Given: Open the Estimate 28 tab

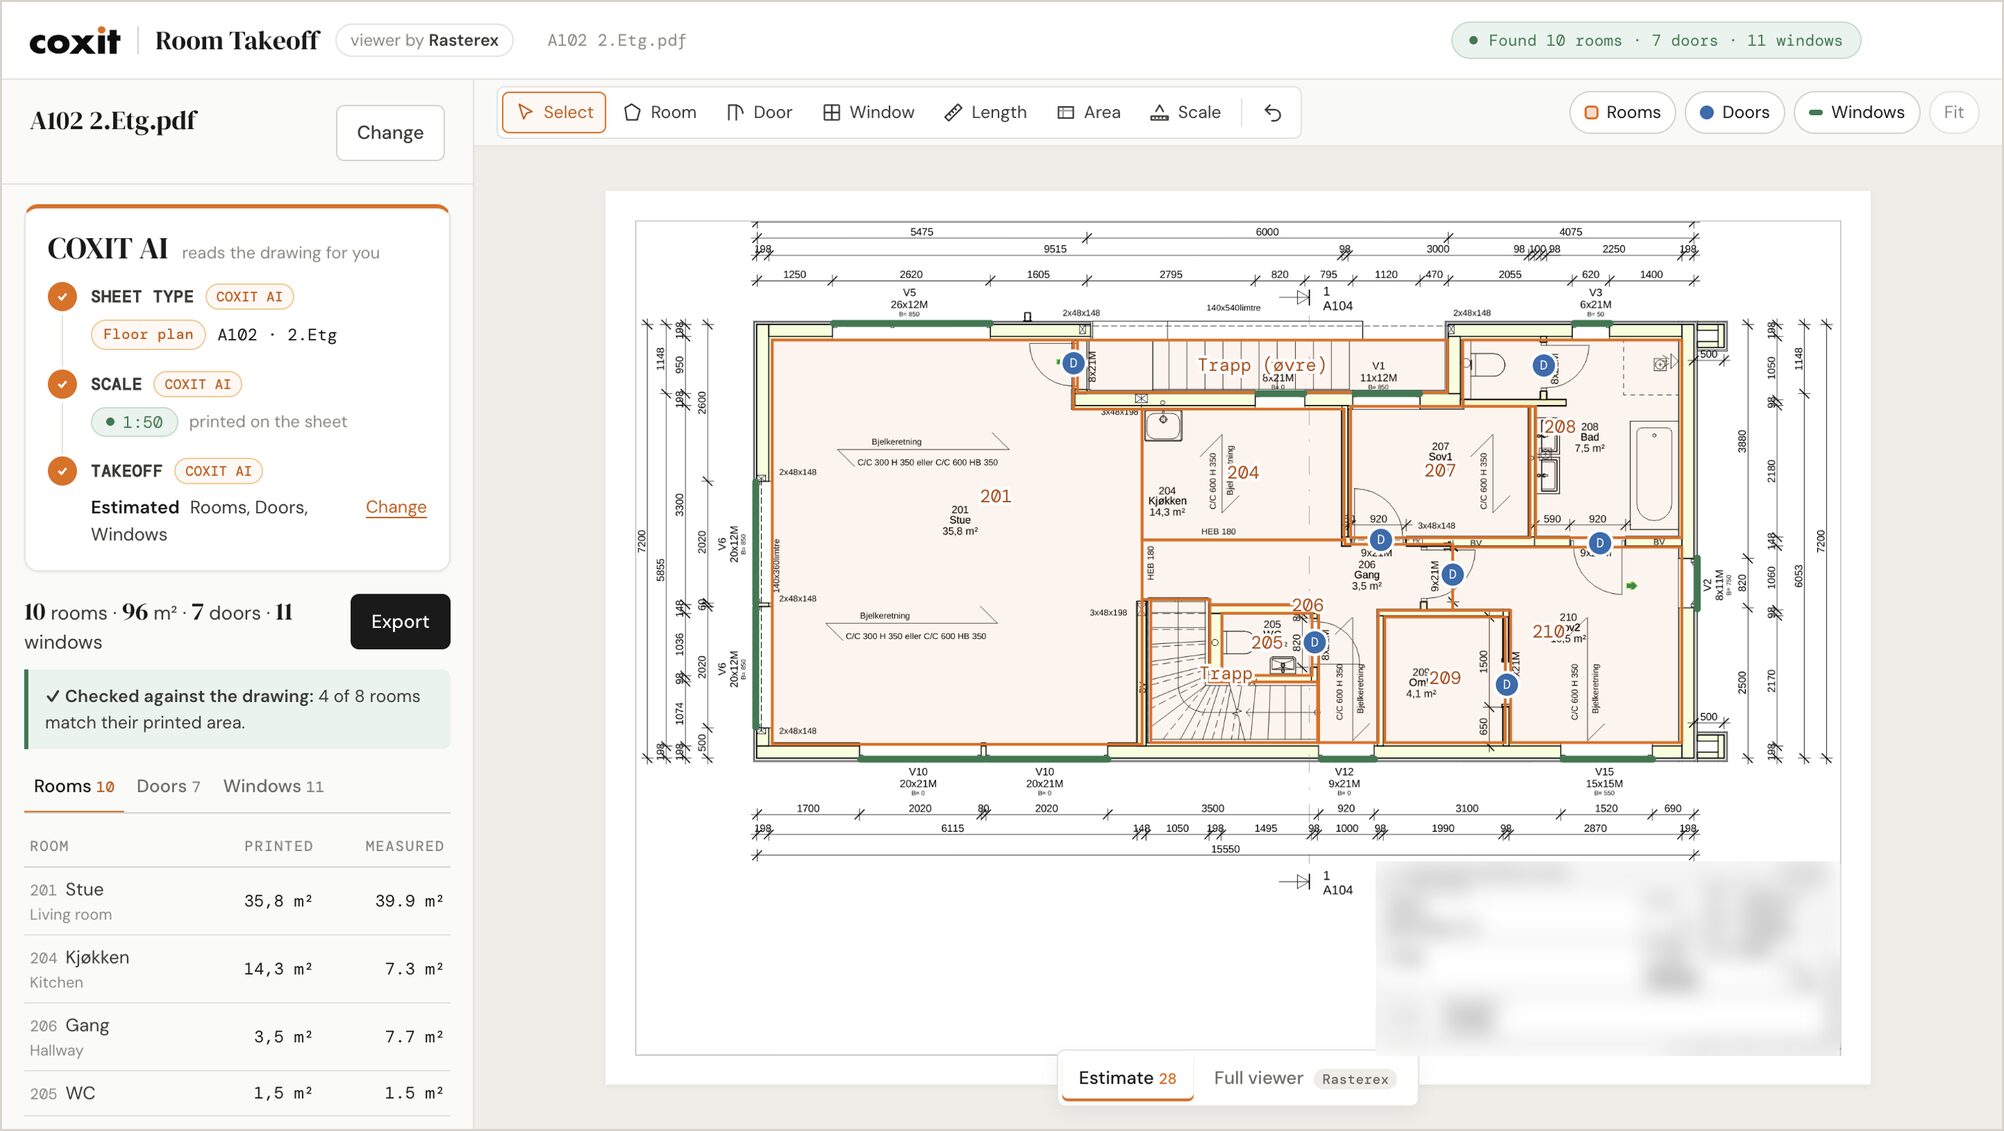Looking at the screenshot, I should pos(1127,1078).
